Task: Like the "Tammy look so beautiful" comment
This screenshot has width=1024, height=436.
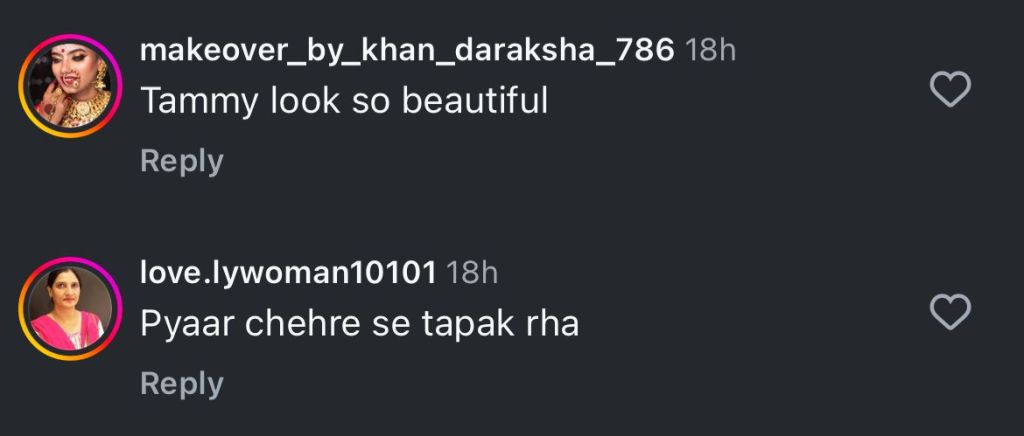Action: coord(950,91)
